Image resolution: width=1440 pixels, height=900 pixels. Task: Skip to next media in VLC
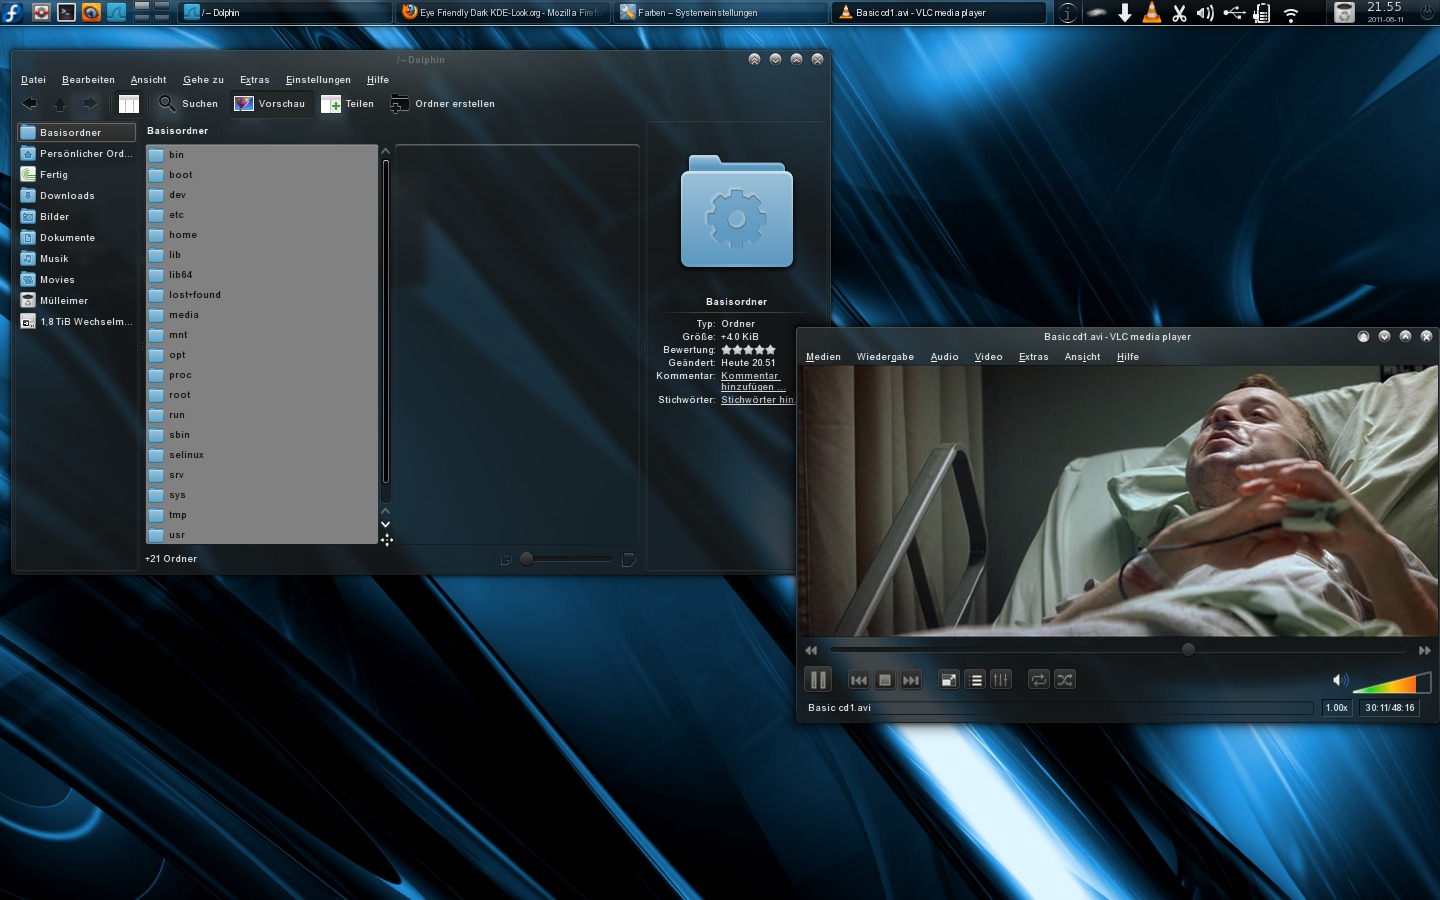tap(911, 680)
